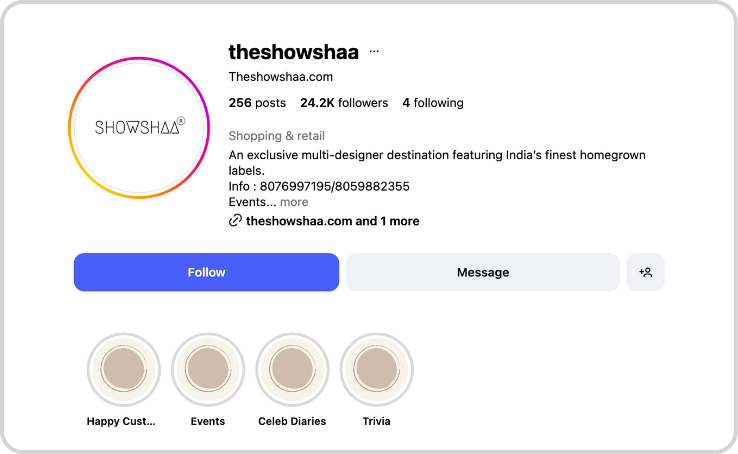Select the Trivia highlight label text

pos(376,421)
